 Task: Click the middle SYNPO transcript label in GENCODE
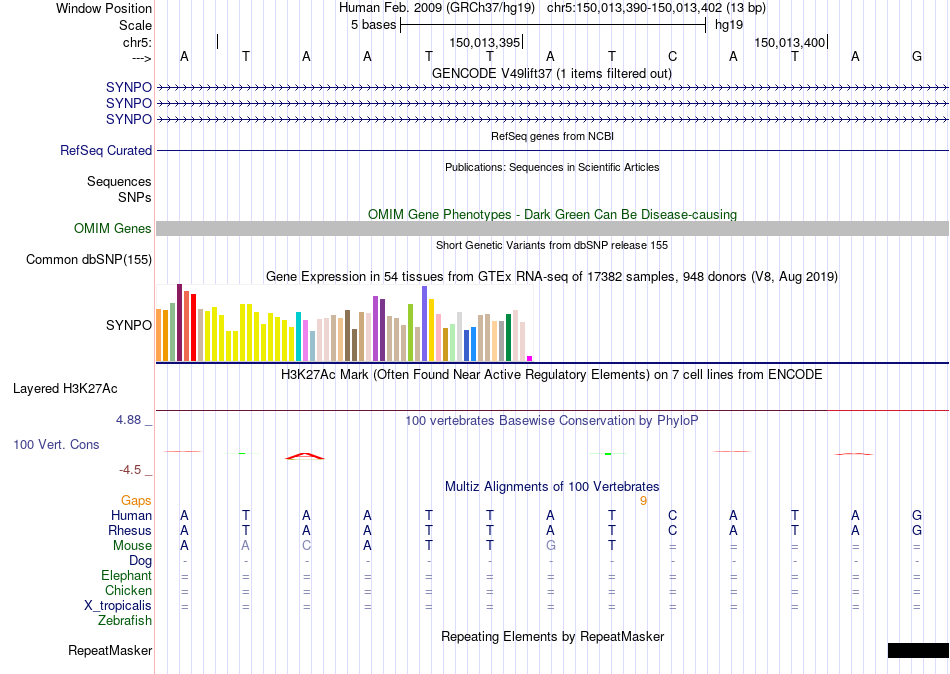(x=128, y=103)
